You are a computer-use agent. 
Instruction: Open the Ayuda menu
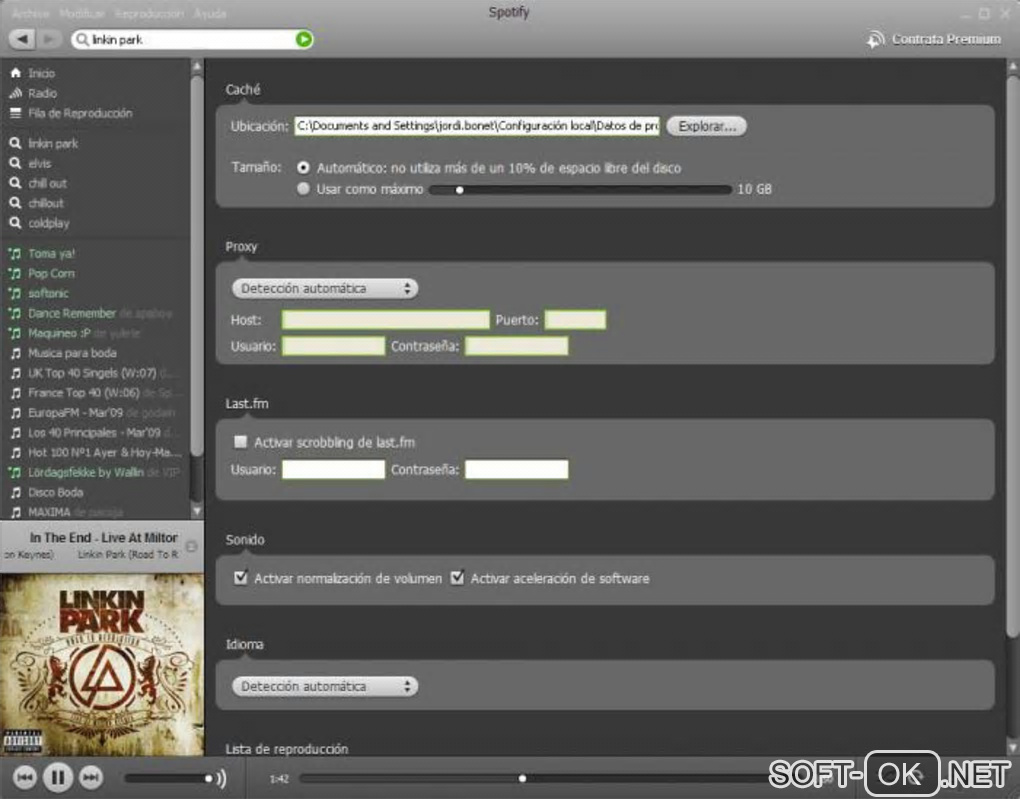(209, 13)
